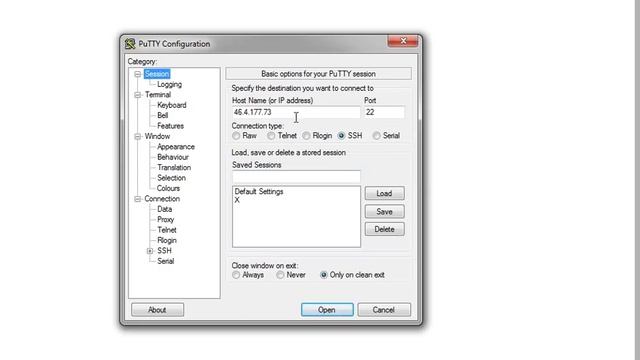Open Selection settings category
The image size is (640, 360).
[x=171, y=178]
